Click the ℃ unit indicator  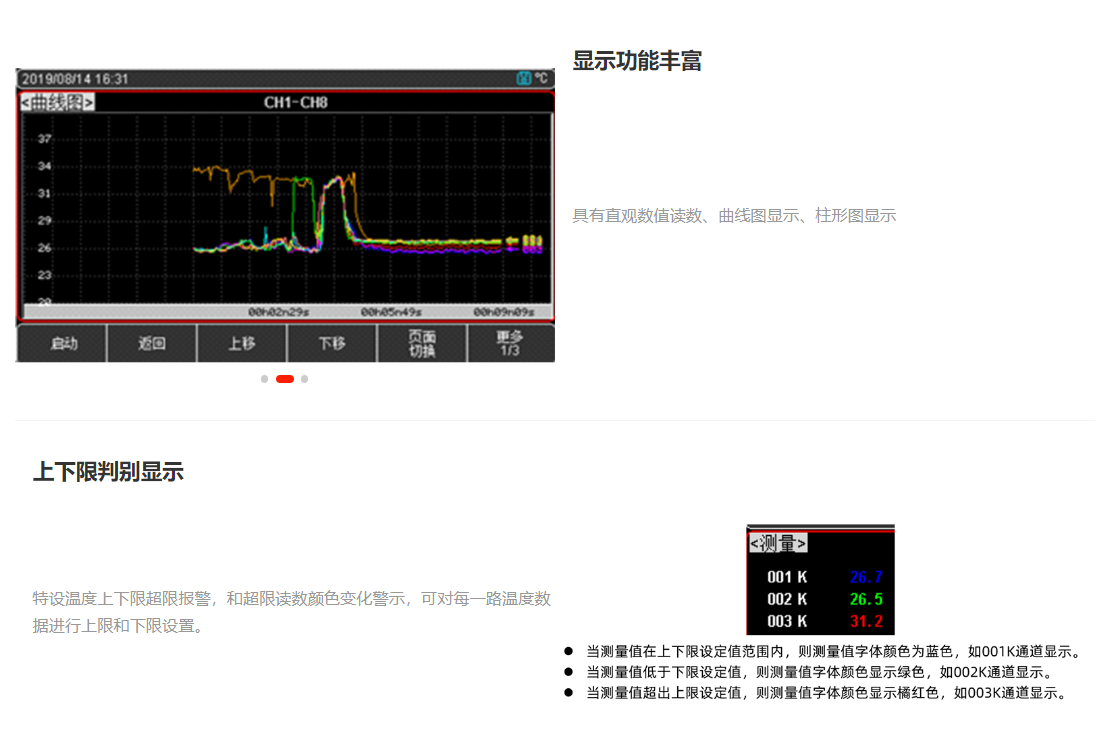[542, 78]
